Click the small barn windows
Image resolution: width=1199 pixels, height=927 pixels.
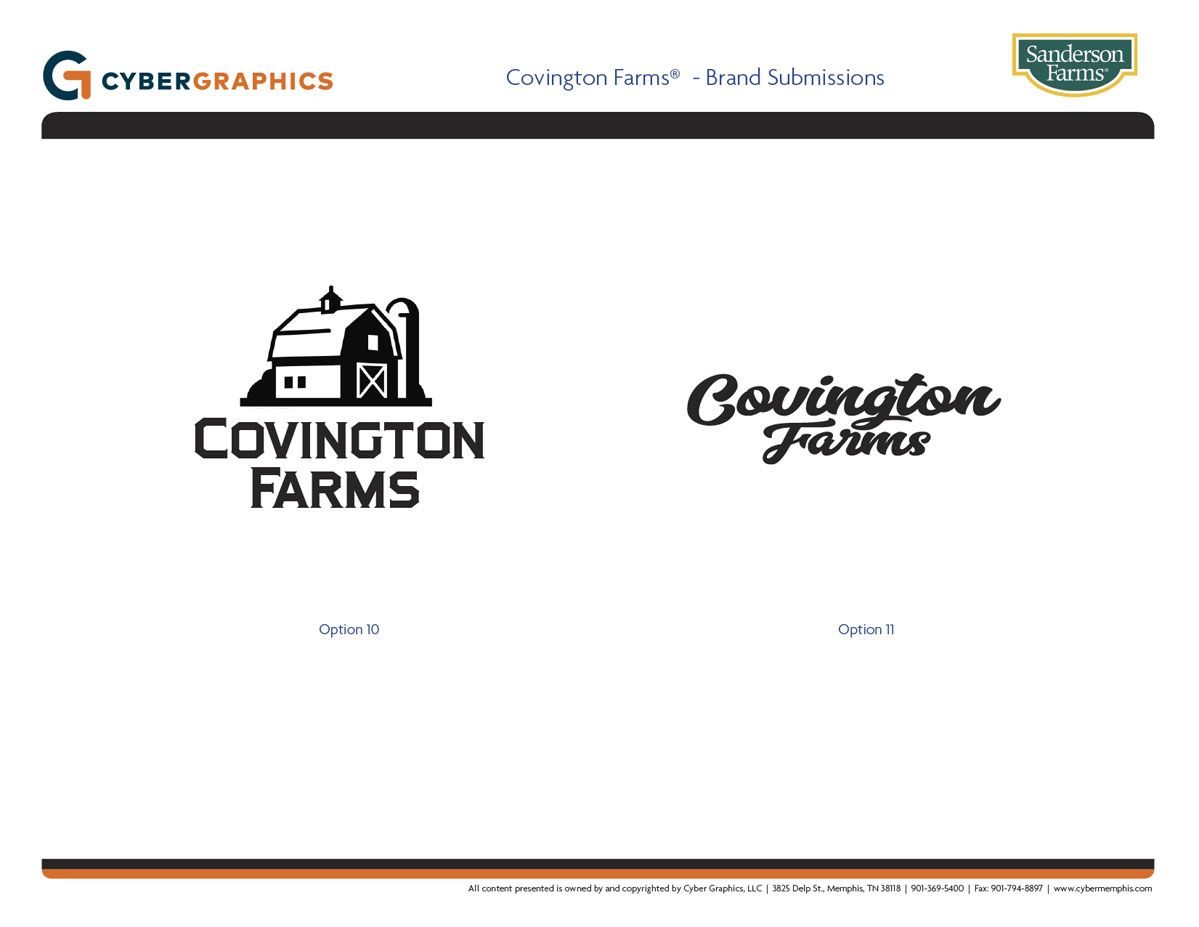(295, 381)
